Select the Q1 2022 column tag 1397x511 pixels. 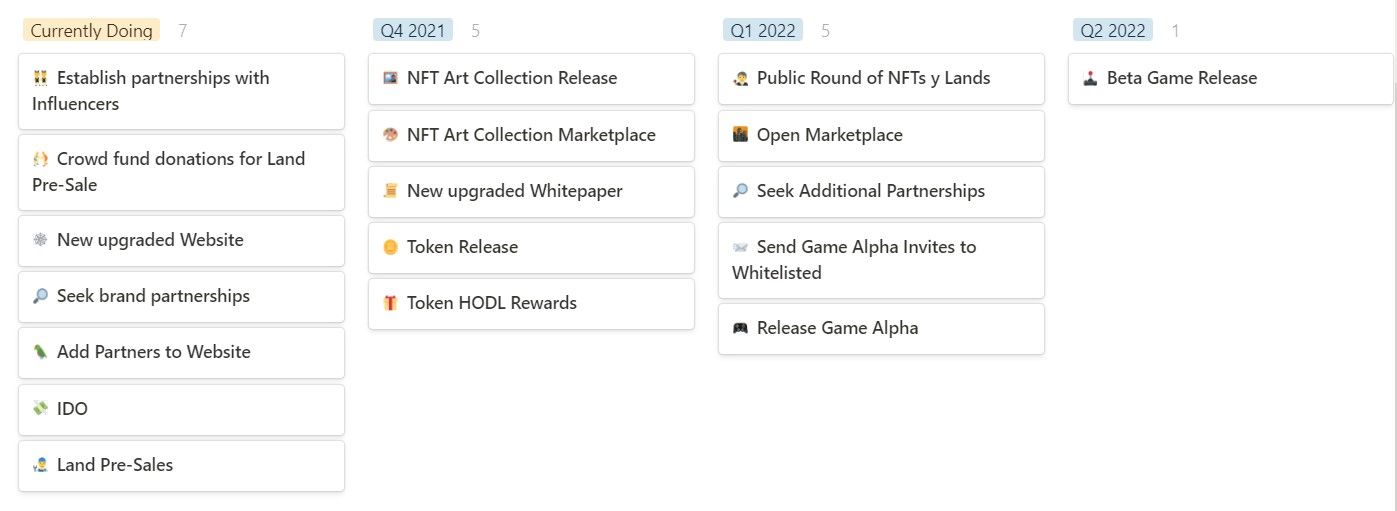tap(763, 31)
